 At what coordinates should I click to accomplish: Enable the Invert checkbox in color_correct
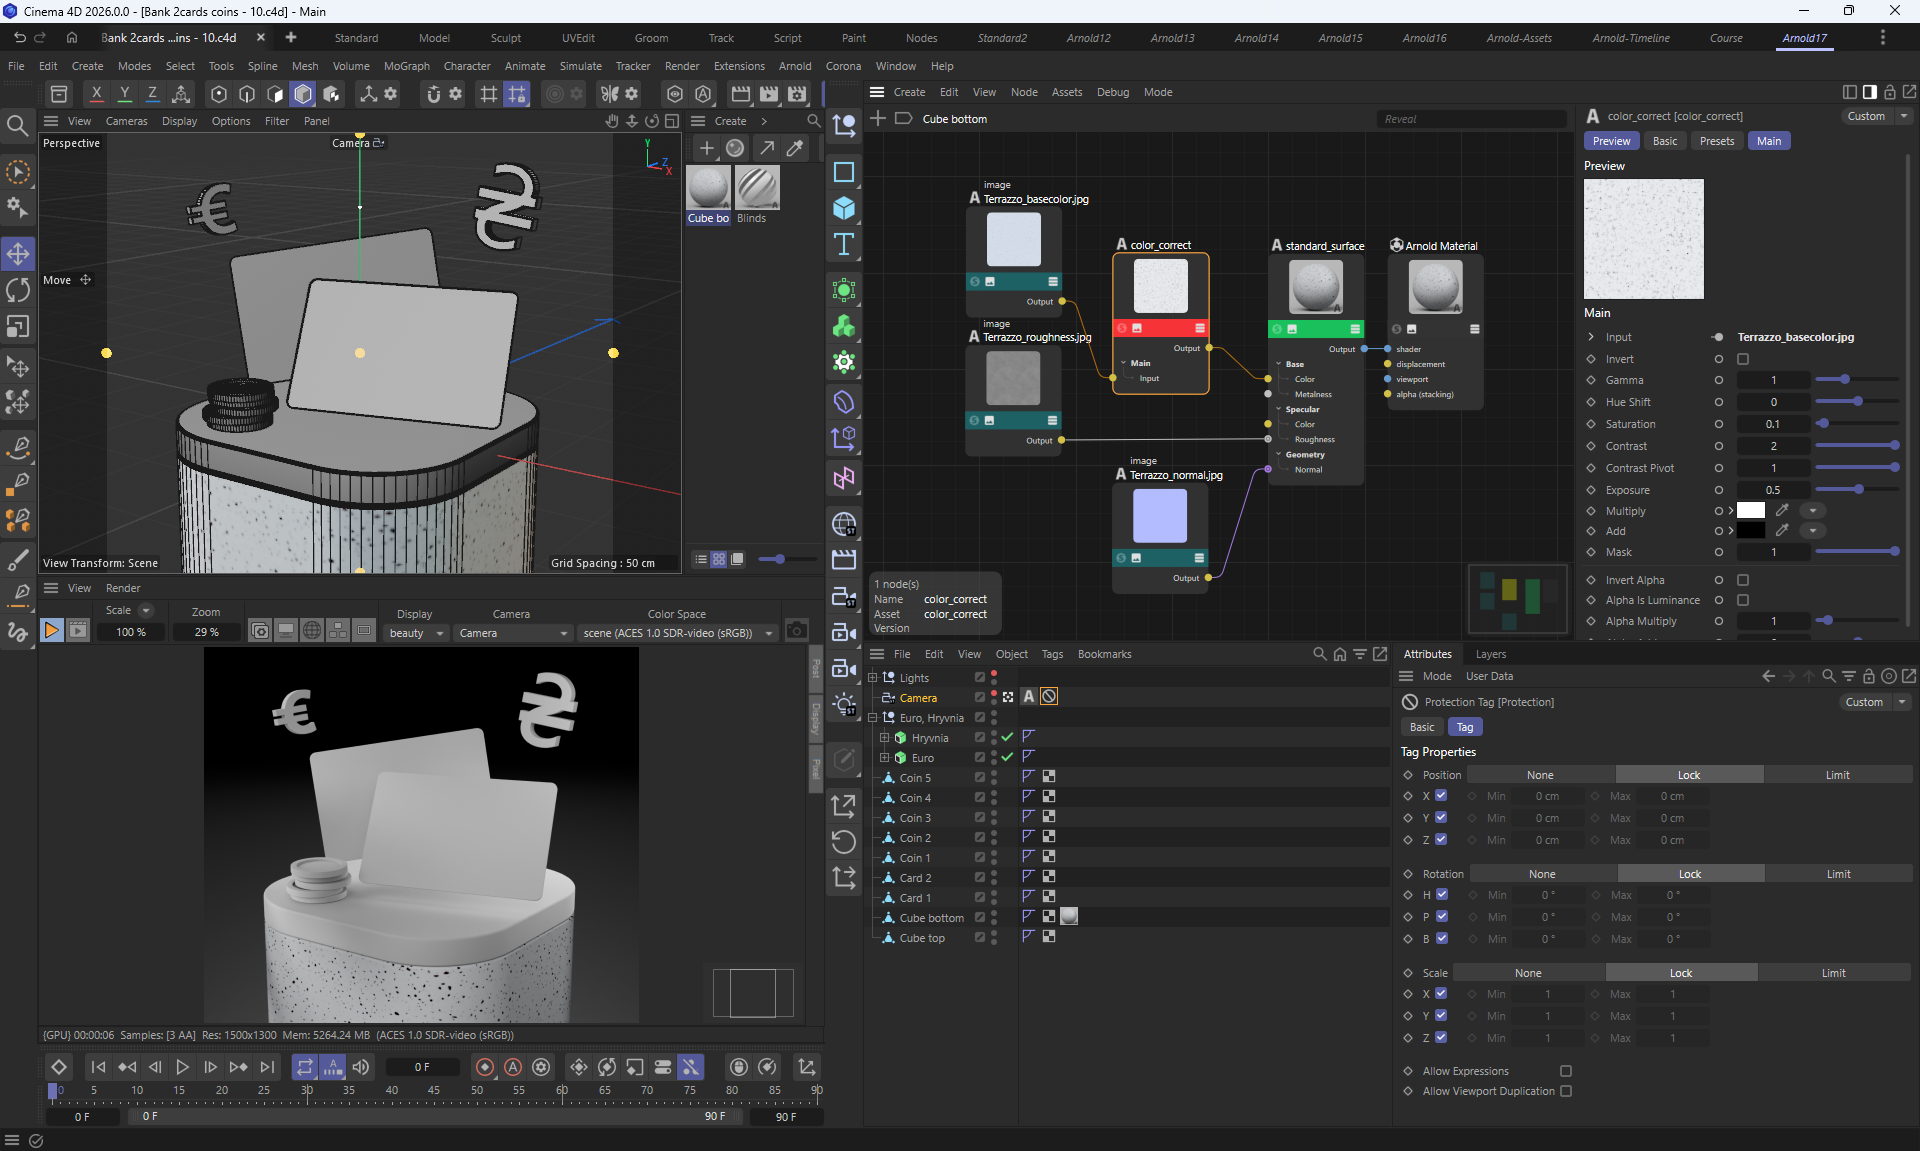pyautogui.click(x=1743, y=359)
